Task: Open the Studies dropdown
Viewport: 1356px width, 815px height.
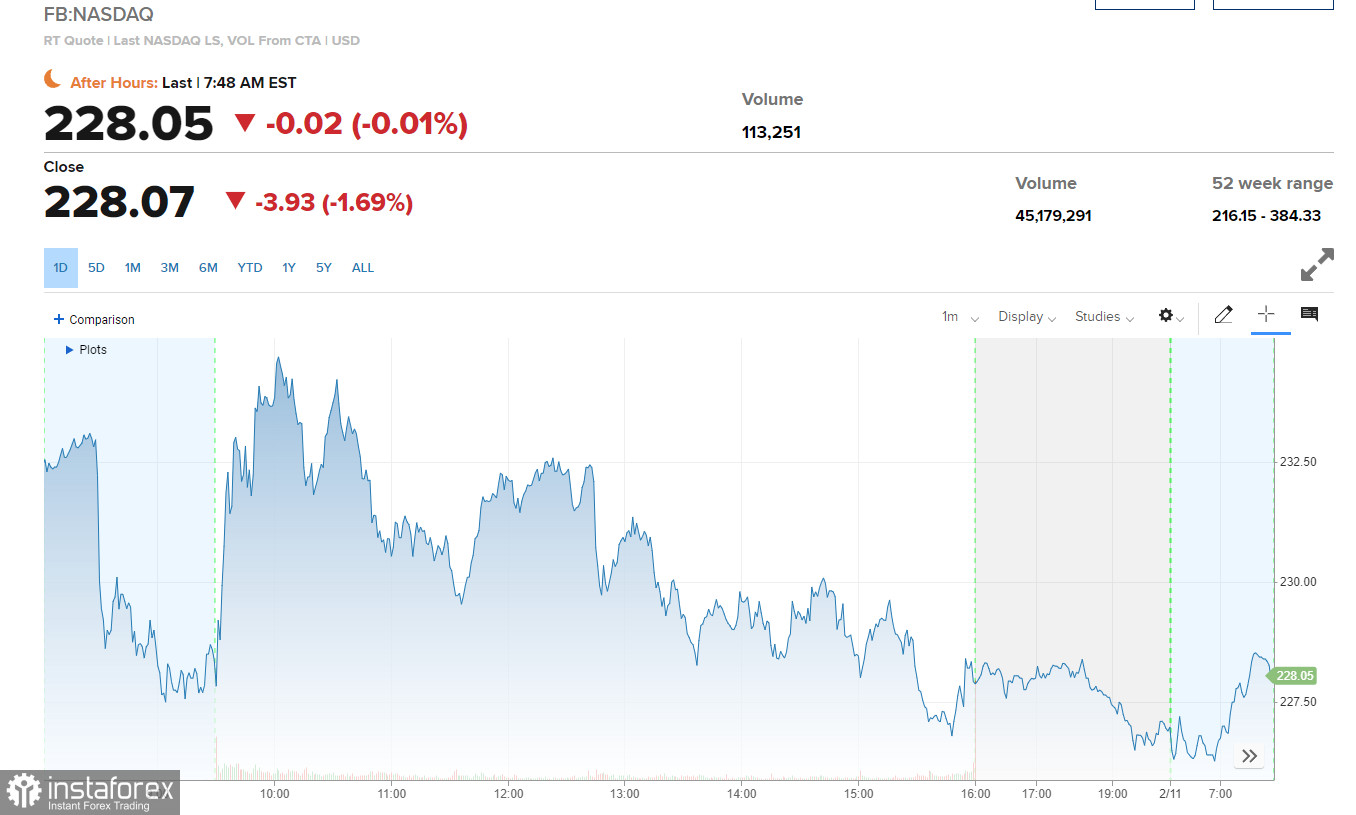Action: click(x=1104, y=317)
